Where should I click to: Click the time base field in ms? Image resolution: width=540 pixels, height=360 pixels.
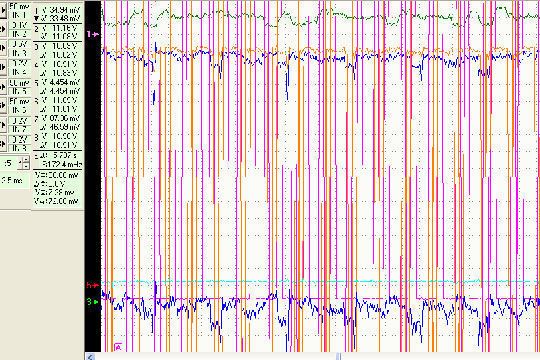14,180
